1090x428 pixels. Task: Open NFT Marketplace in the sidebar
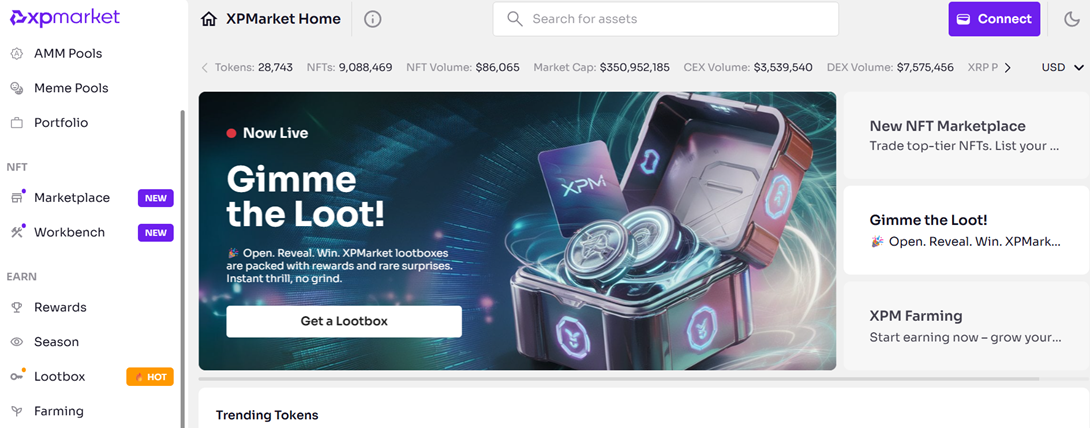tap(90, 198)
